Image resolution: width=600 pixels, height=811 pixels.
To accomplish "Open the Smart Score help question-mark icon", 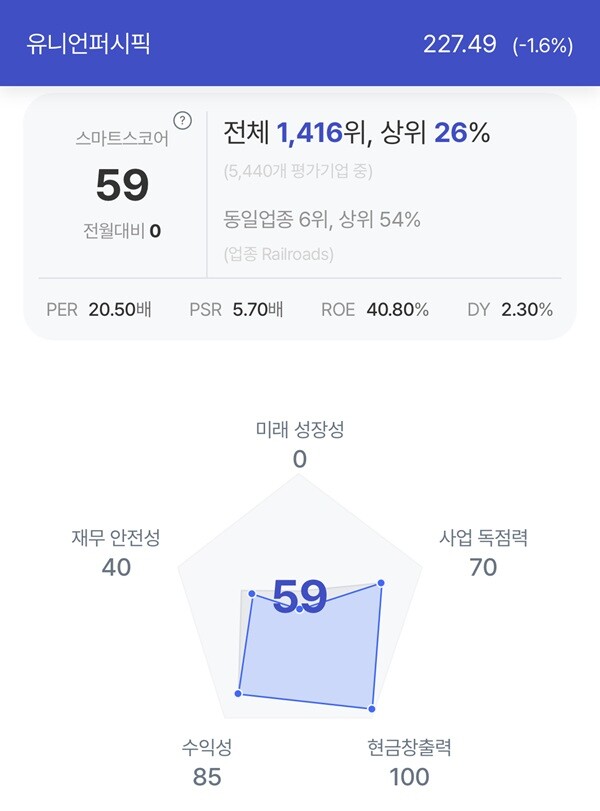I will tap(182, 121).
